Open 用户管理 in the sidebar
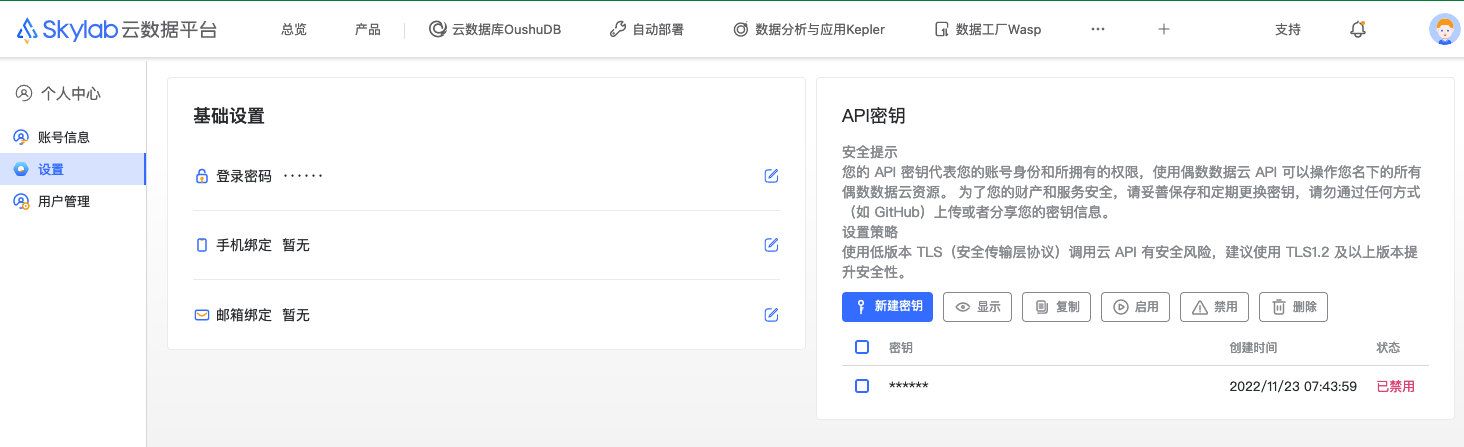The image size is (1464, 447). (x=64, y=201)
